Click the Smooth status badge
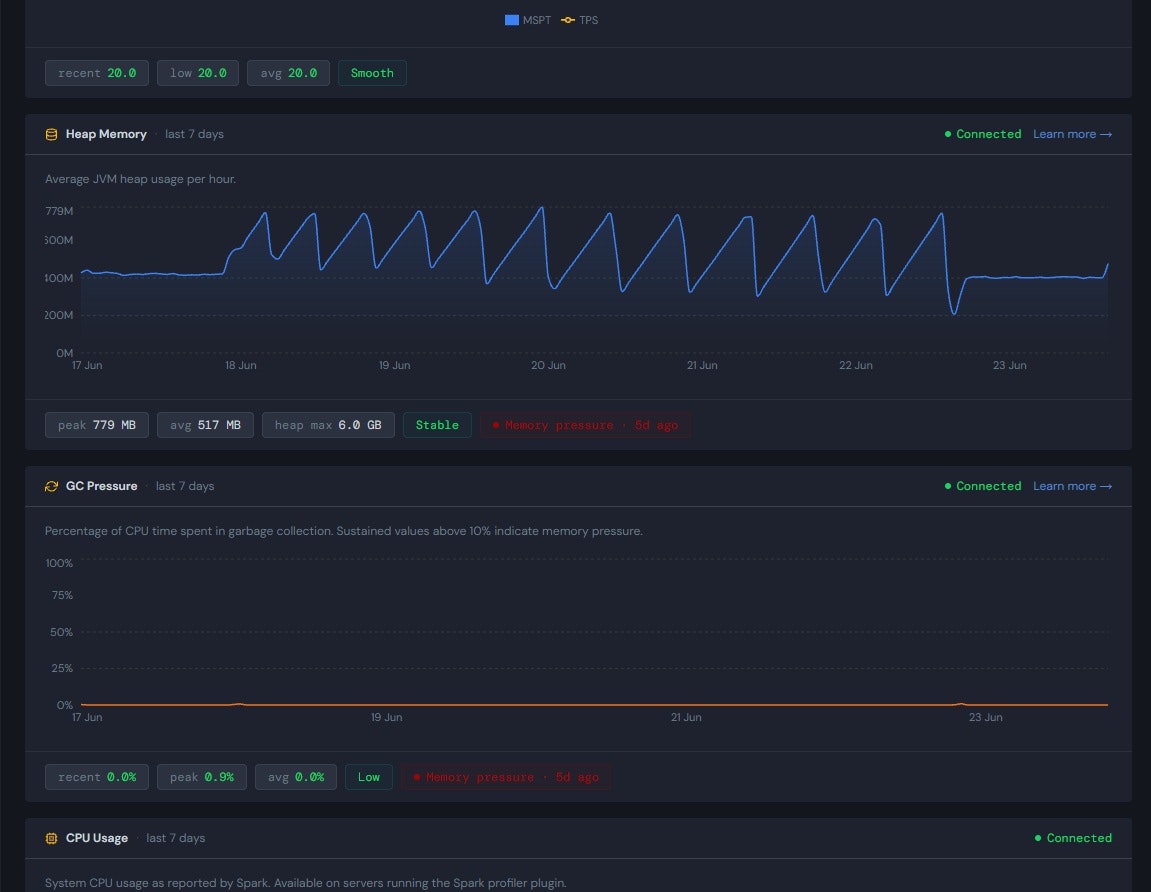1151x892 pixels. tap(372, 73)
